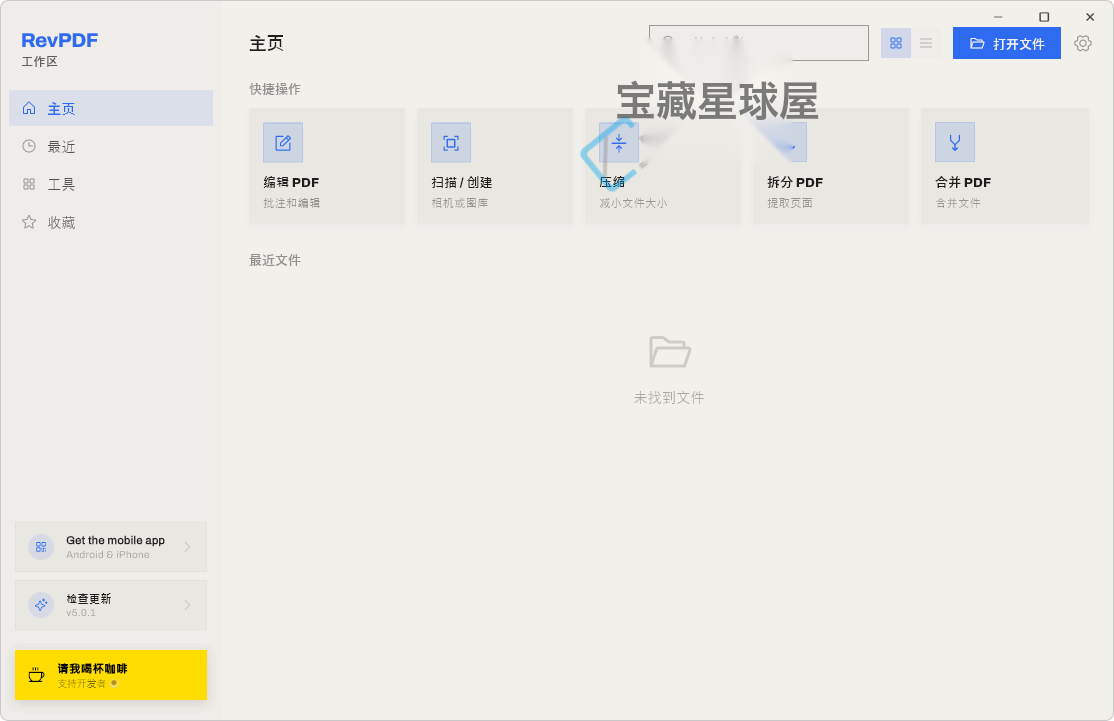The image size is (1114, 721).
Task: Open settings via gear icon
Action: tap(1083, 43)
